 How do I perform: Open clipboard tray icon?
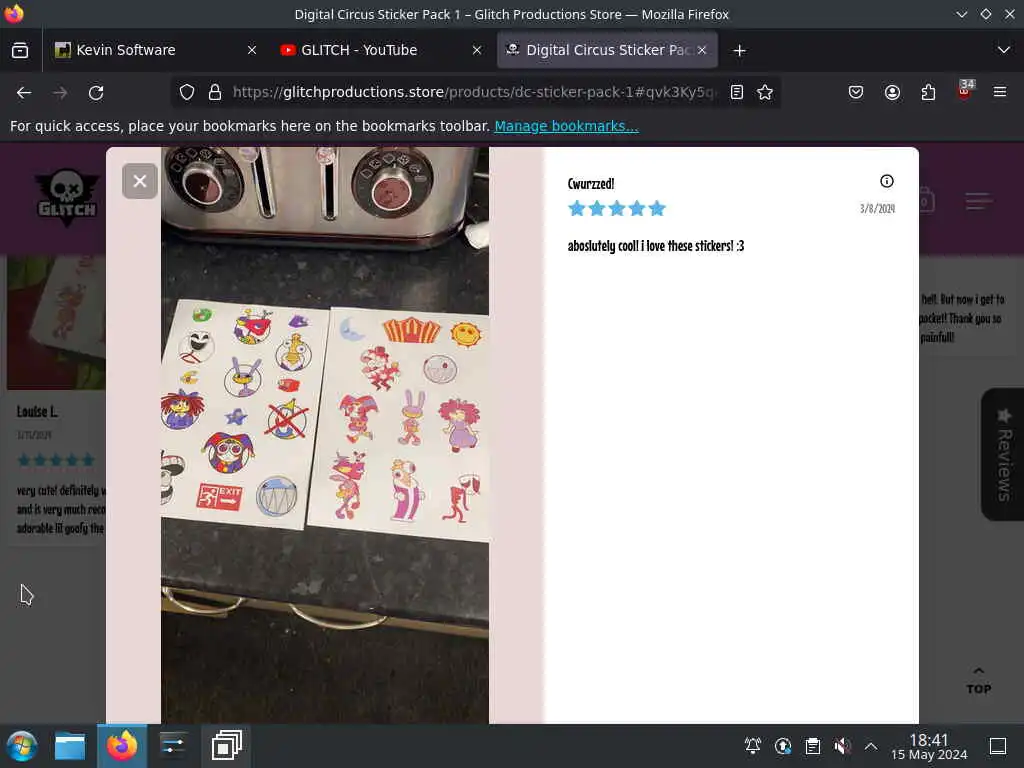click(812, 745)
